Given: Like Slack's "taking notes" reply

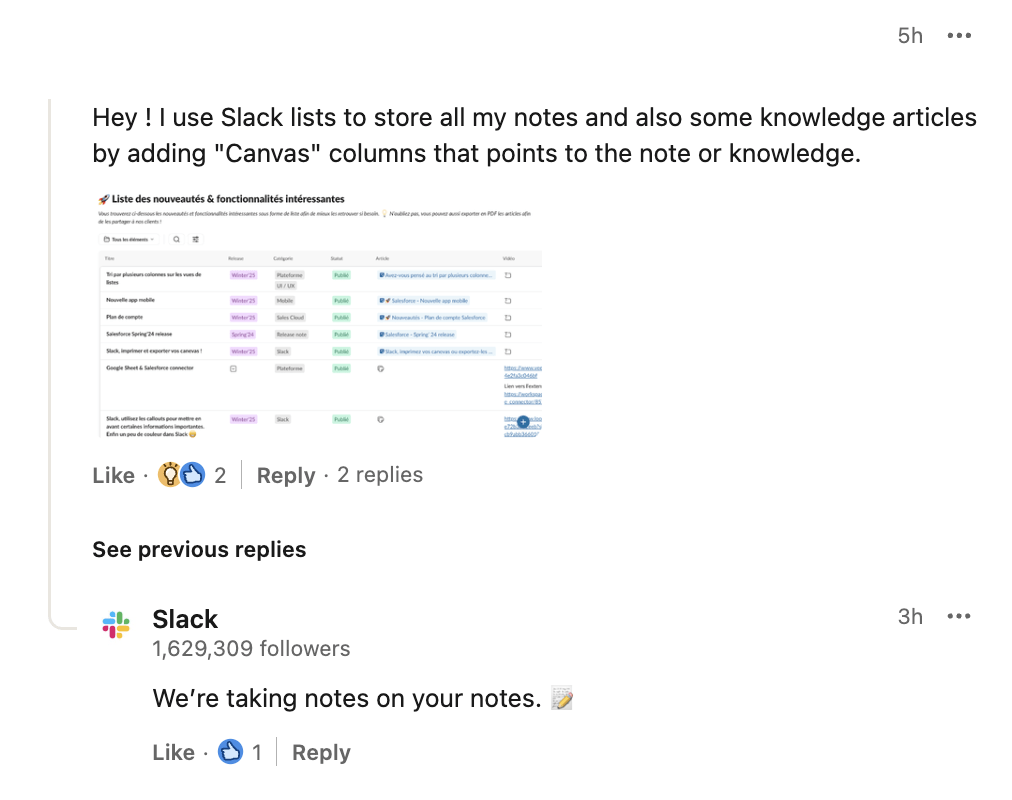Looking at the screenshot, I should [173, 753].
